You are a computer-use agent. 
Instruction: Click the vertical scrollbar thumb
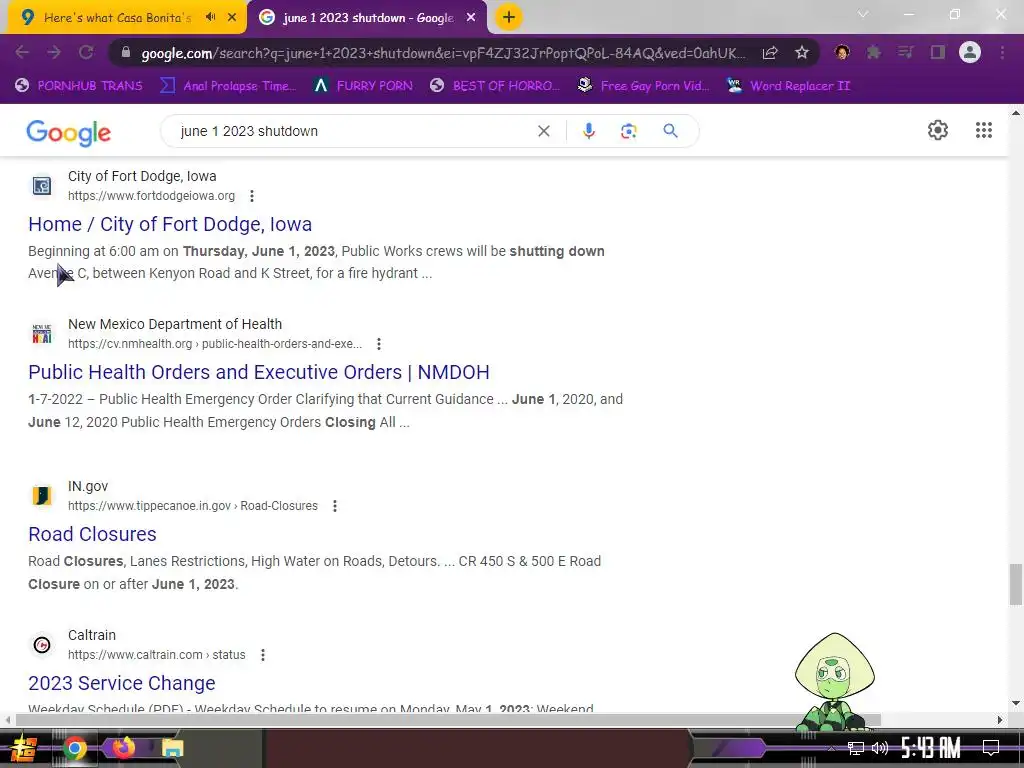[x=1015, y=585]
